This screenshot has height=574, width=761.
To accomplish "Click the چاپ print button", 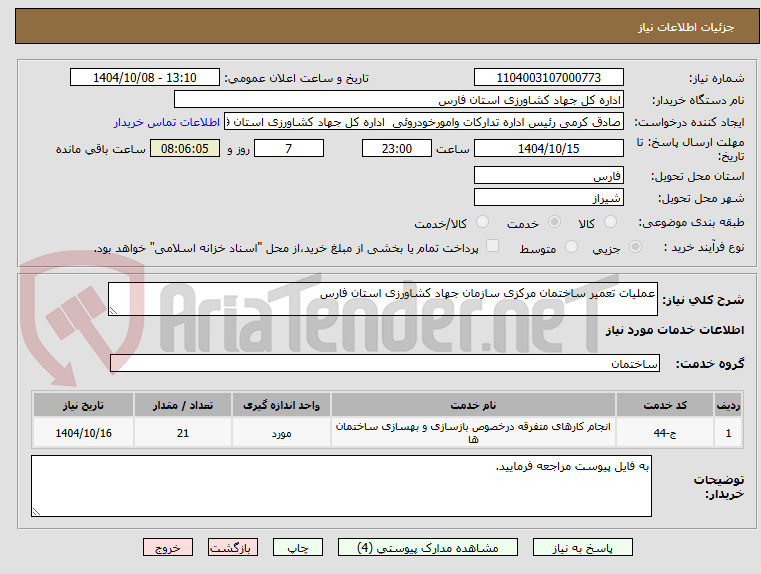I will pyautogui.click(x=298, y=547).
